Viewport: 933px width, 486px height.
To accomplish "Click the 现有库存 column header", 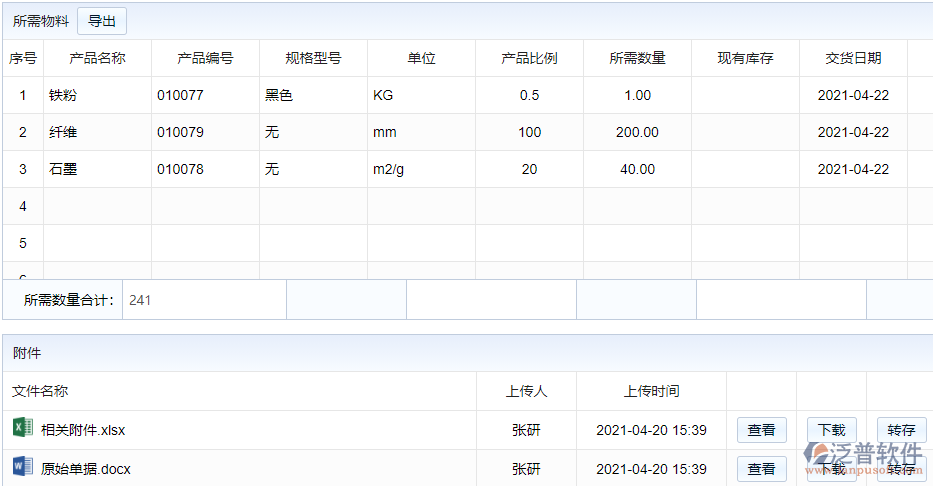I will (745, 58).
